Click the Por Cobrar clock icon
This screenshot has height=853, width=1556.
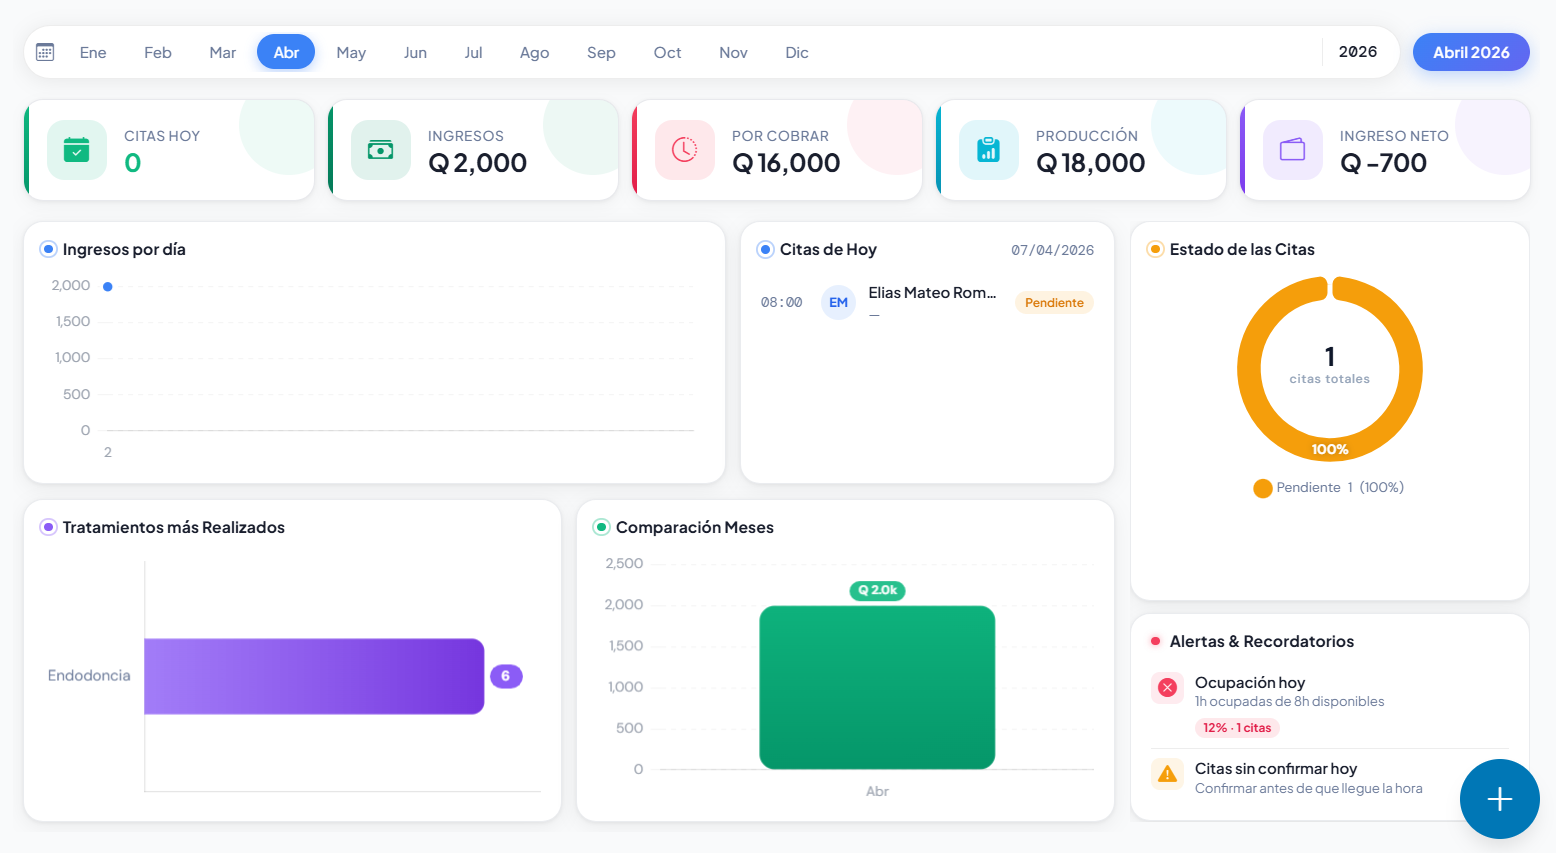(x=685, y=149)
